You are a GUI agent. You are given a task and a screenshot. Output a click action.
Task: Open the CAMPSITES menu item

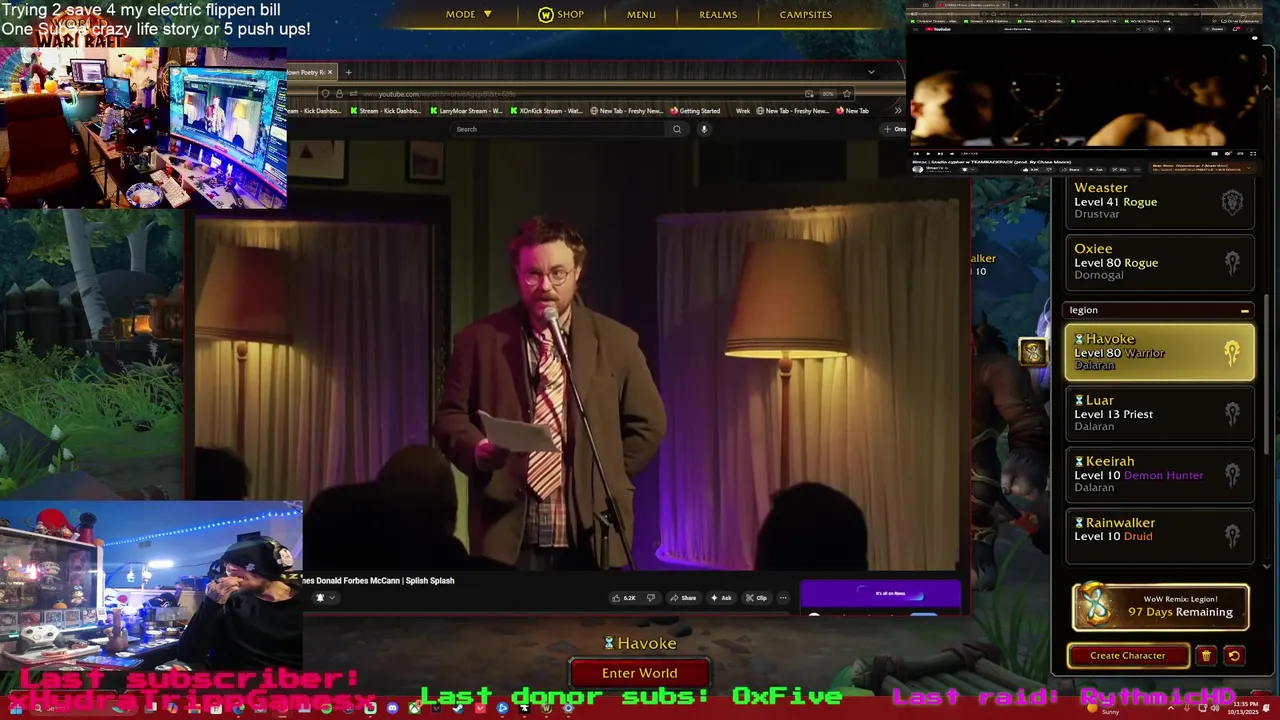click(806, 14)
